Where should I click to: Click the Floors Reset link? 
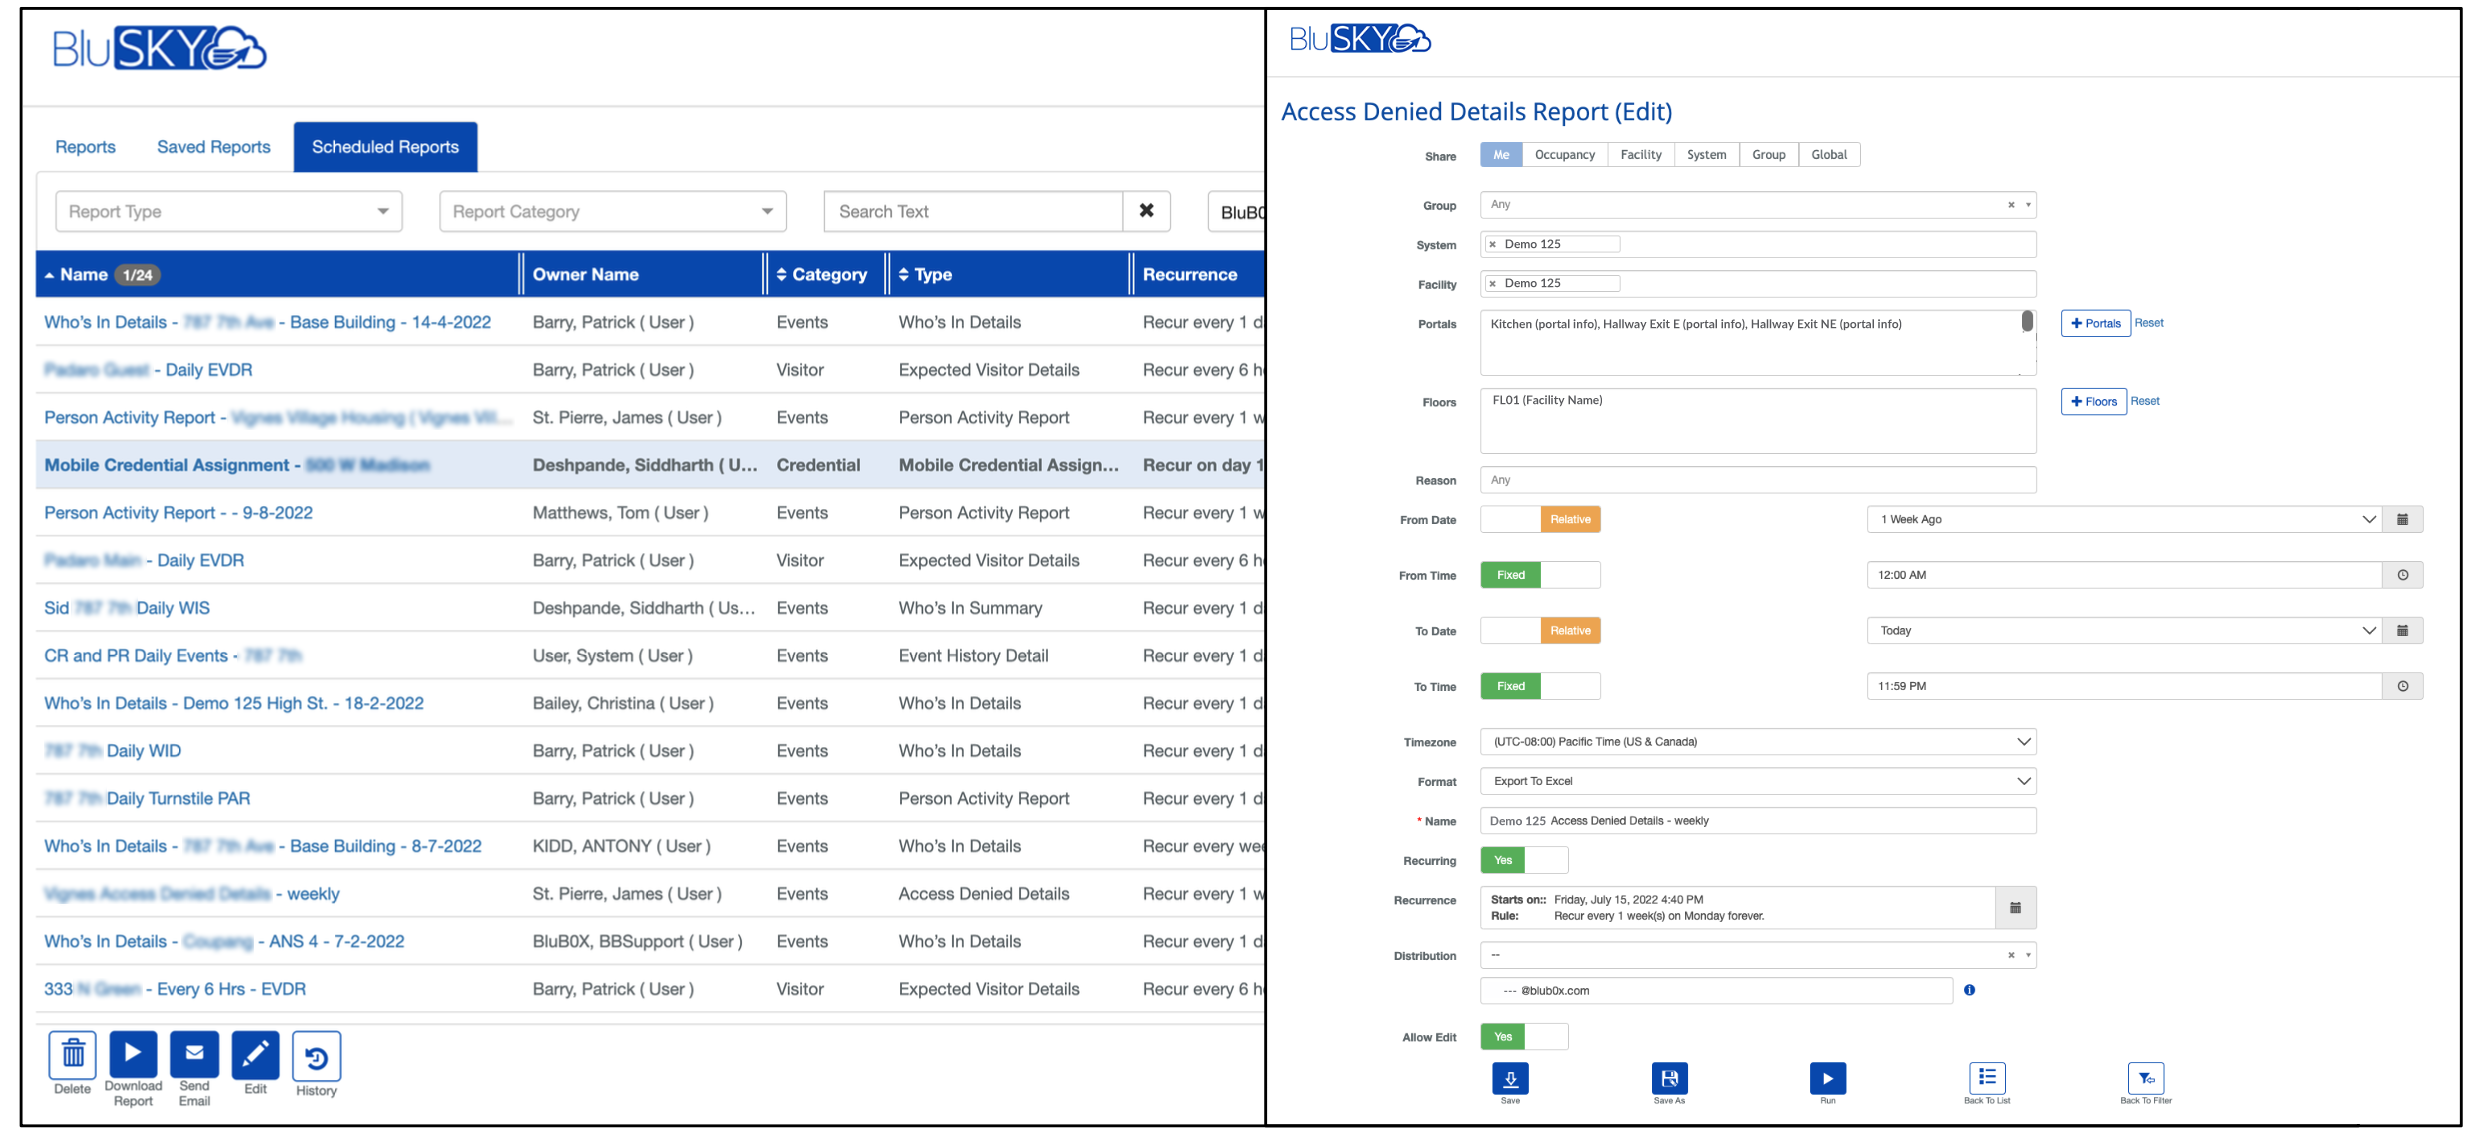pyautogui.click(x=2144, y=401)
